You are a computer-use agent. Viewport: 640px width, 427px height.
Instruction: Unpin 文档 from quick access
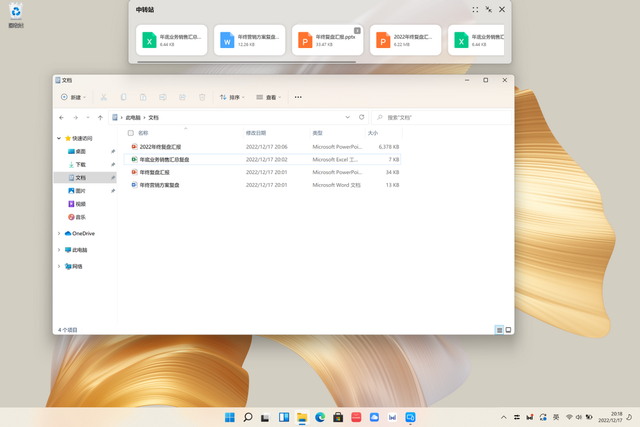tap(113, 178)
